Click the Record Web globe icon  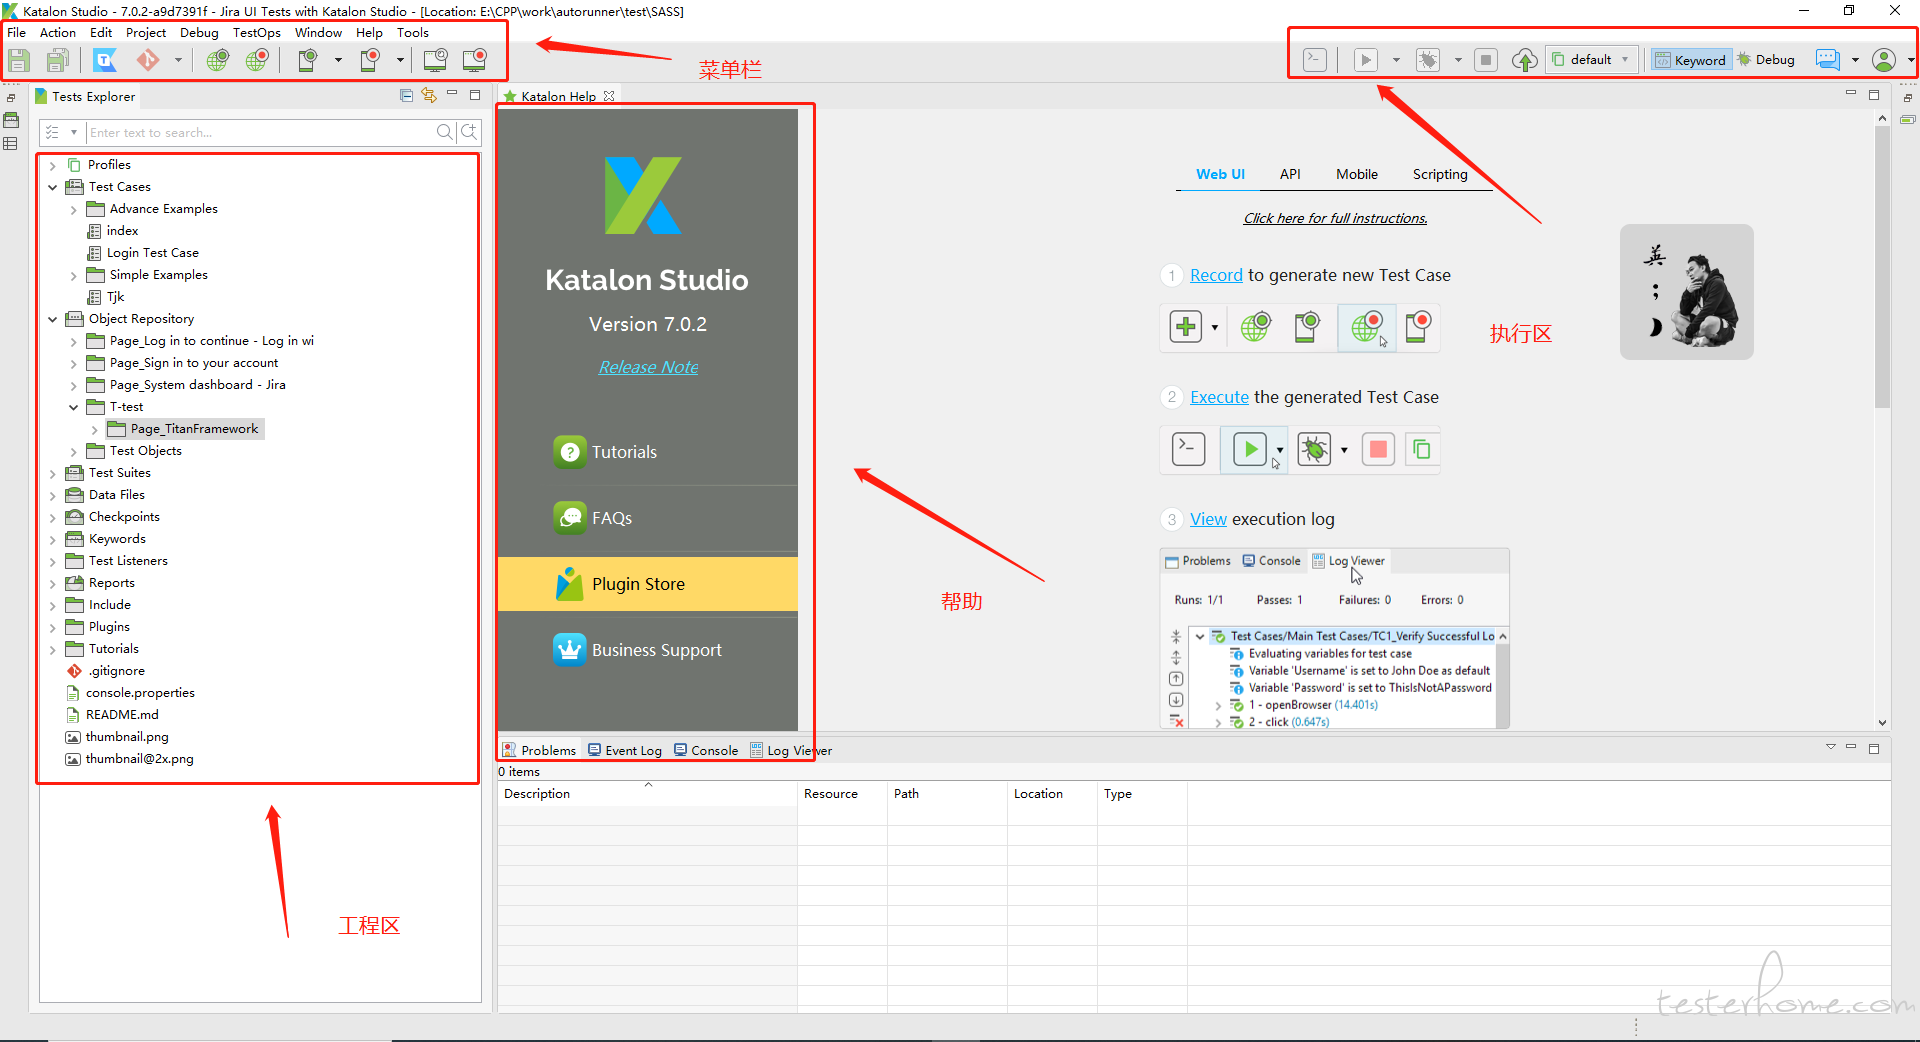coord(257,60)
